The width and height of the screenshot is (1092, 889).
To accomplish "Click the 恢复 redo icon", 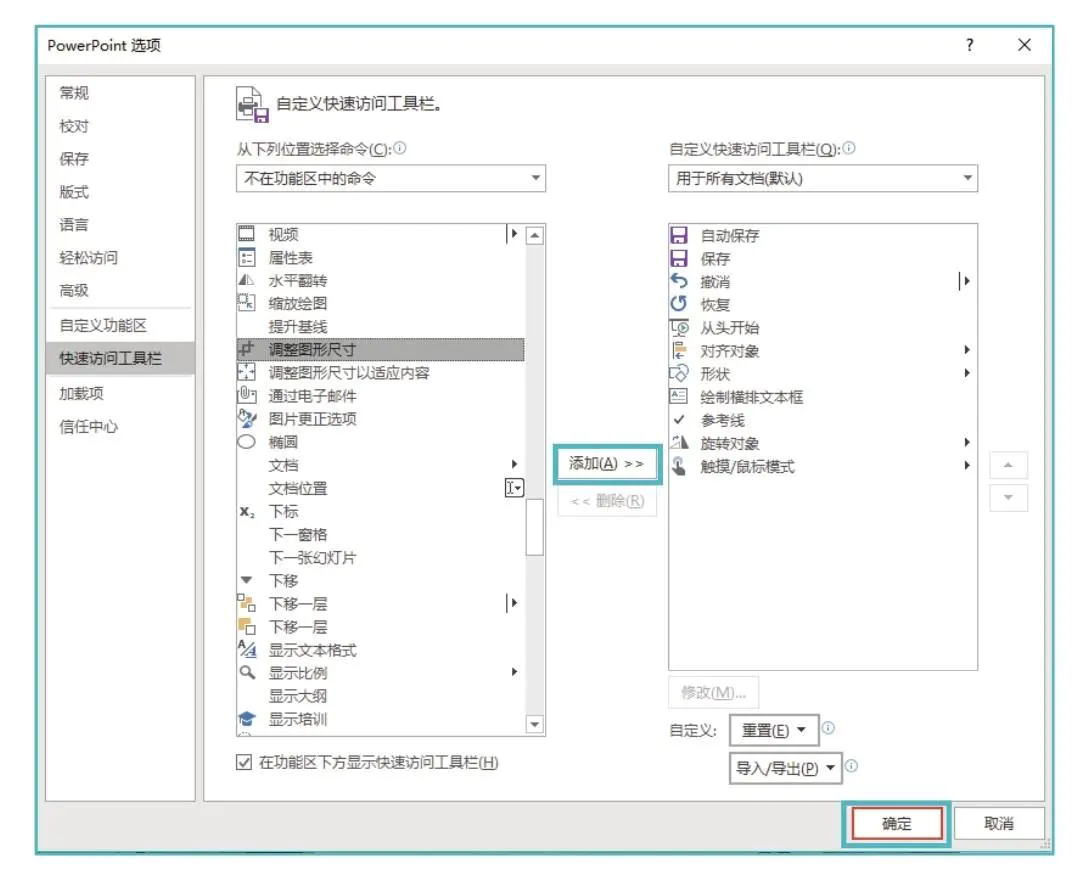I will click(678, 304).
